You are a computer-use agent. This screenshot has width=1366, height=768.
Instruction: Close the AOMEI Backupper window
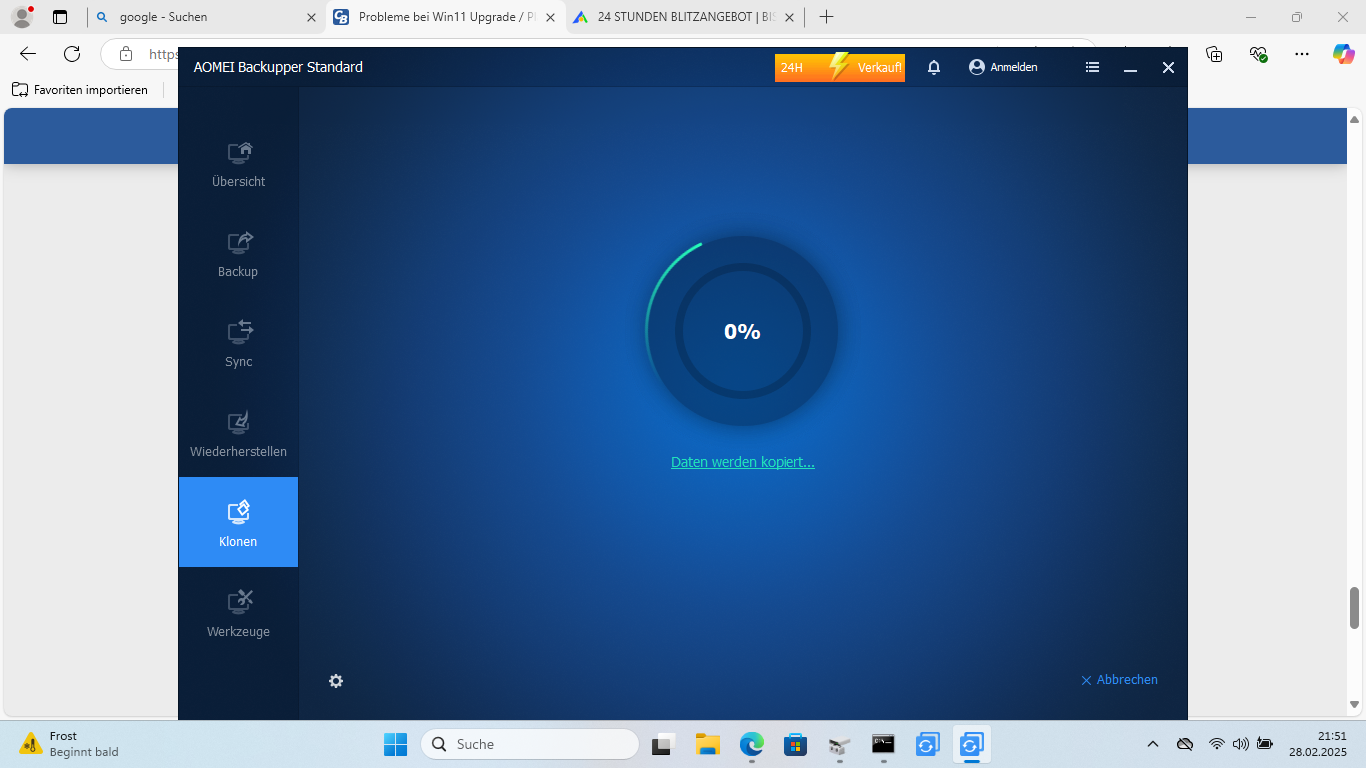pyautogui.click(x=1168, y=68)
